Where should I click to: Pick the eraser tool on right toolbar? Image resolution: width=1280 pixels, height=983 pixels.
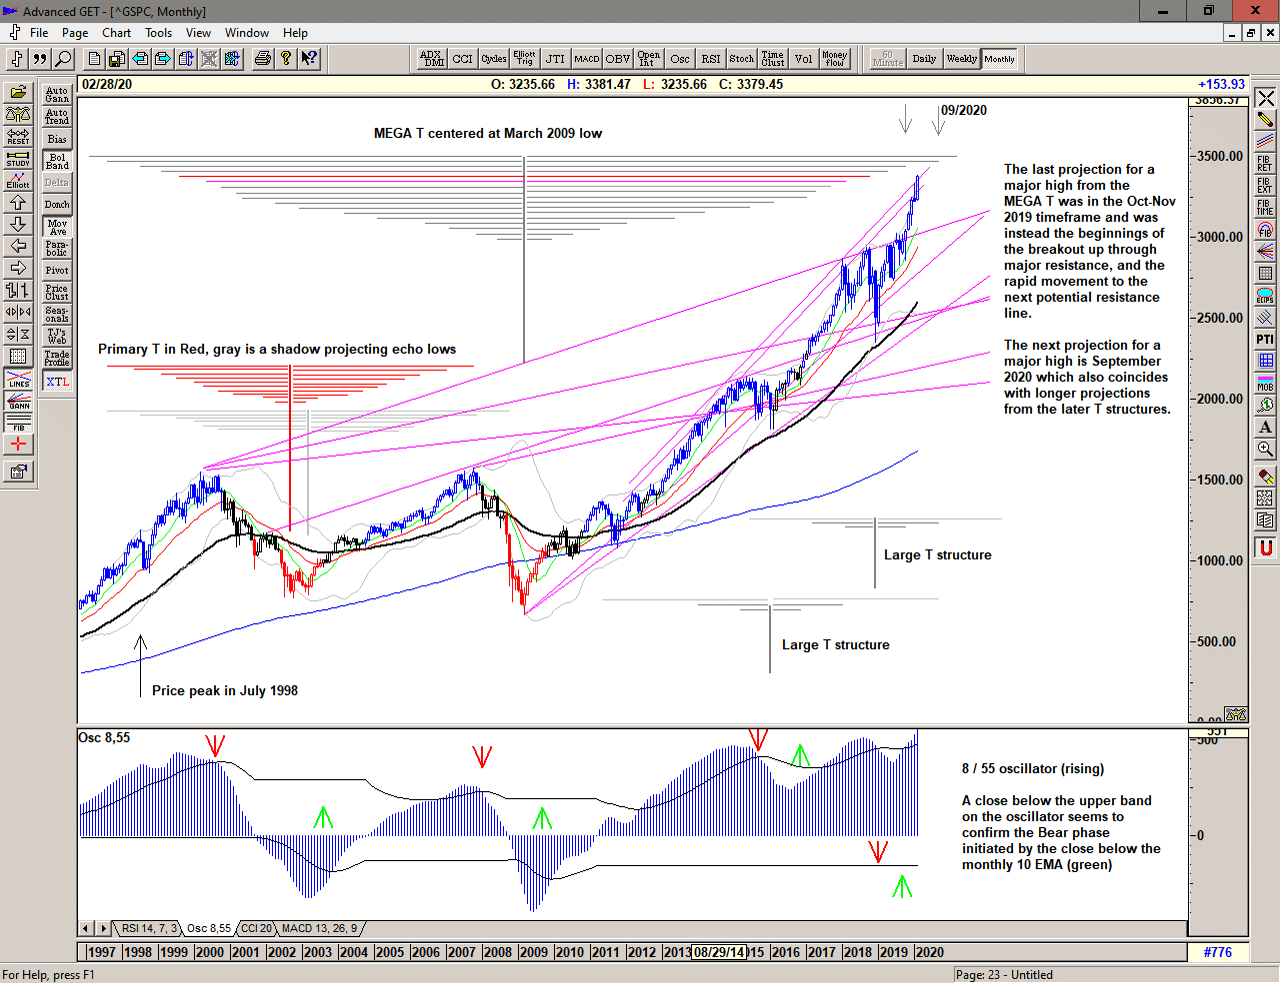tap(1265, 476)
